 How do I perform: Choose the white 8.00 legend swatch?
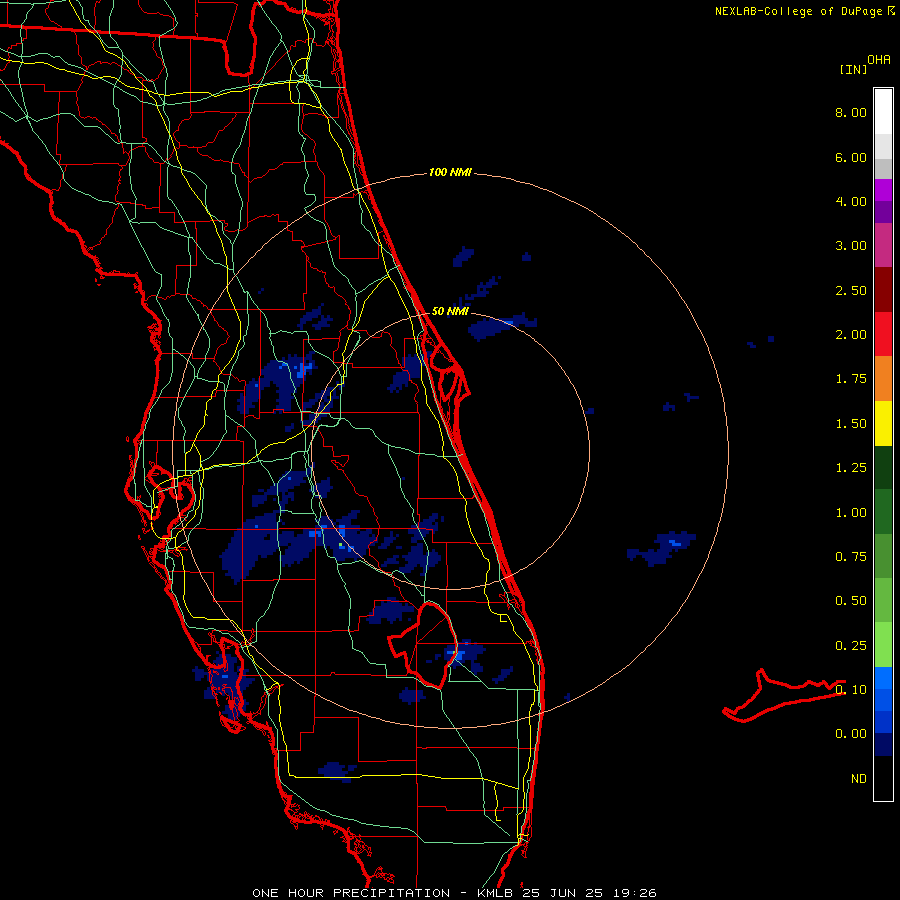883,112
